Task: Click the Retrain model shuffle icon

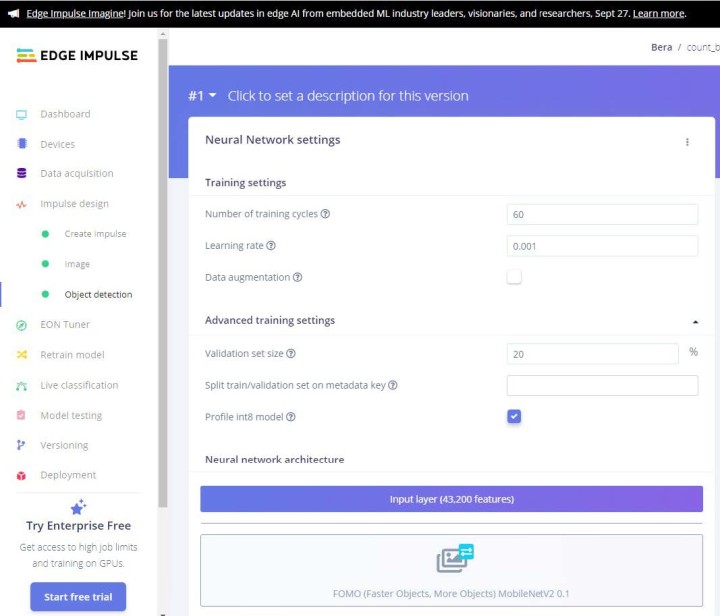Action: pyautogui.click(x=21, y=355)
